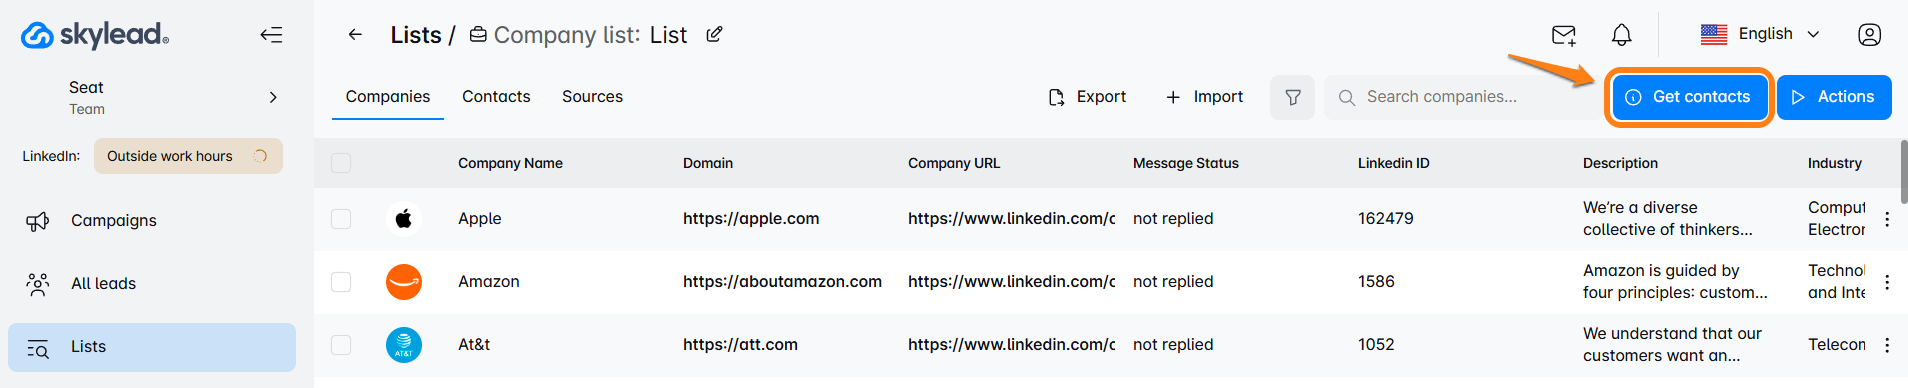
Task: Switch to the Contacts tab
Action: click(496, 97)
